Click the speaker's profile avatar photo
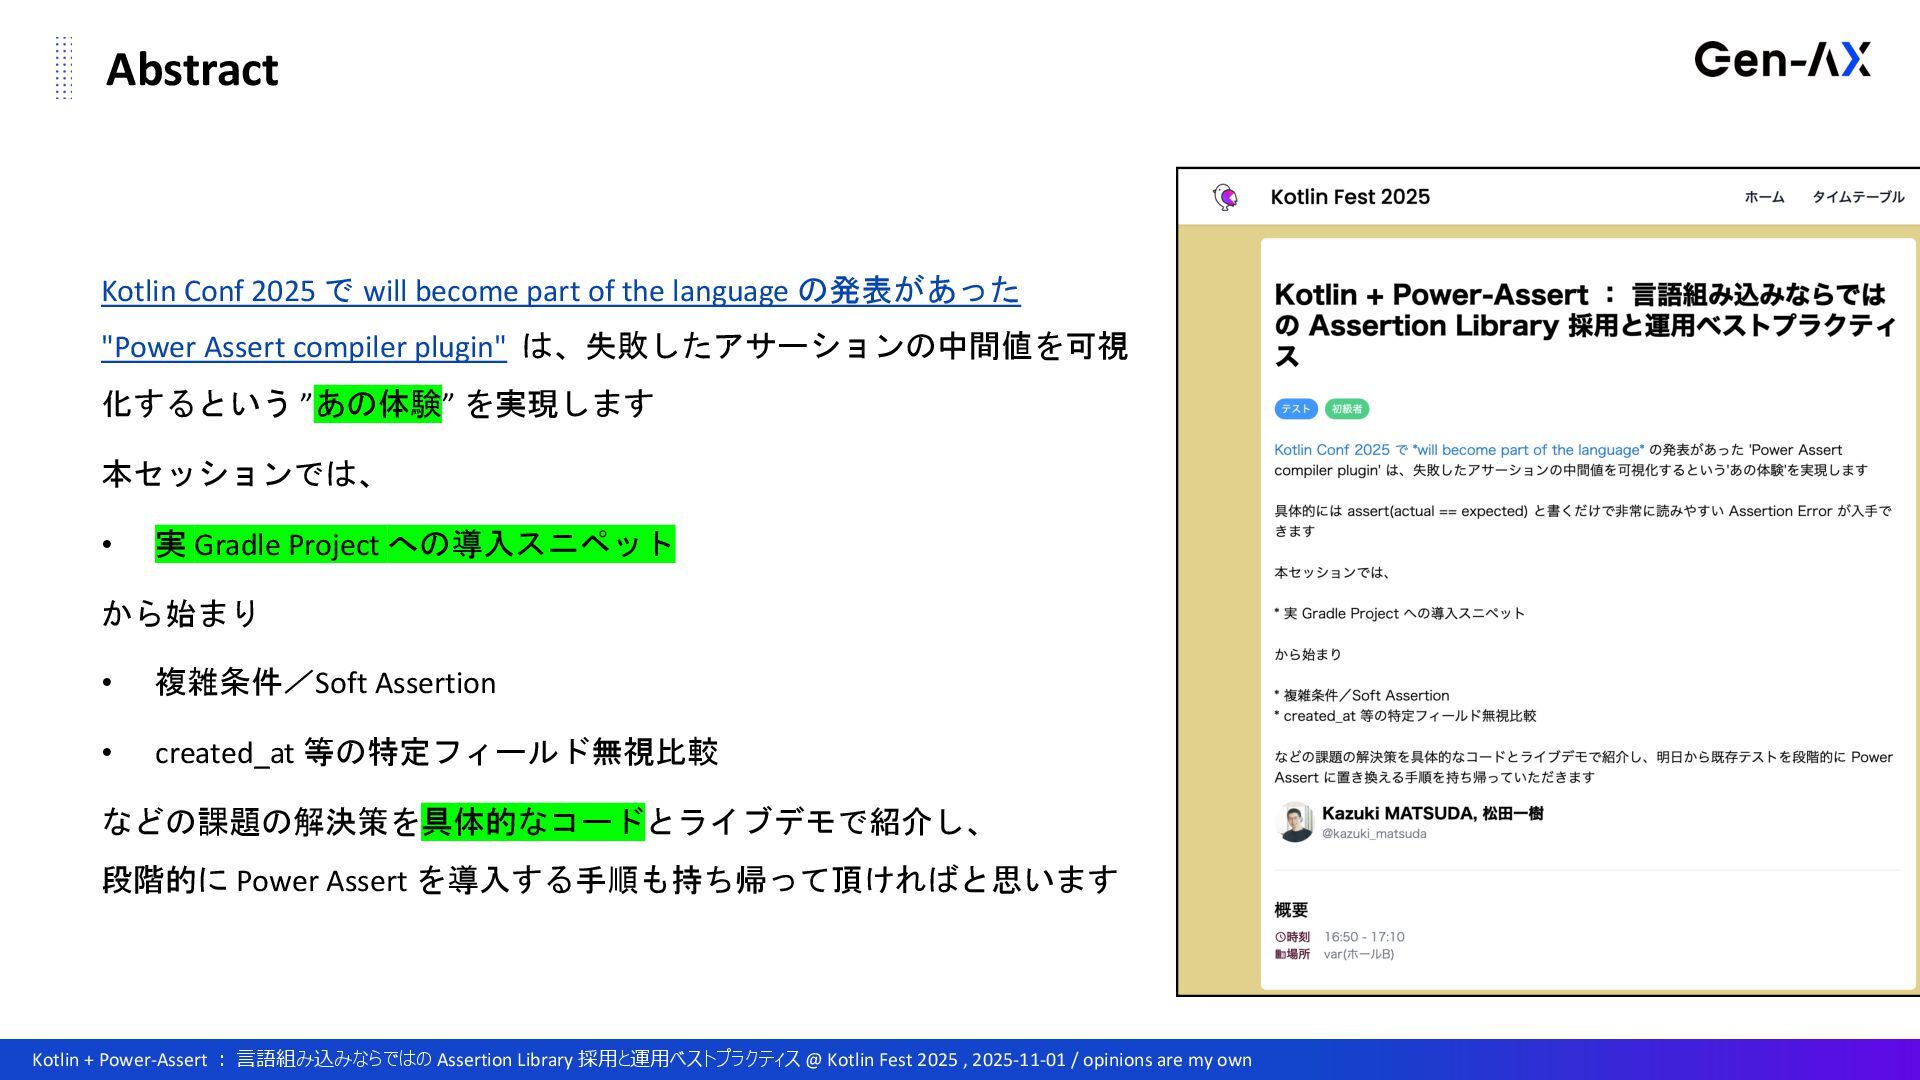The width and height of the screenshot is (1920, 1080). [x=1295, y=822]
